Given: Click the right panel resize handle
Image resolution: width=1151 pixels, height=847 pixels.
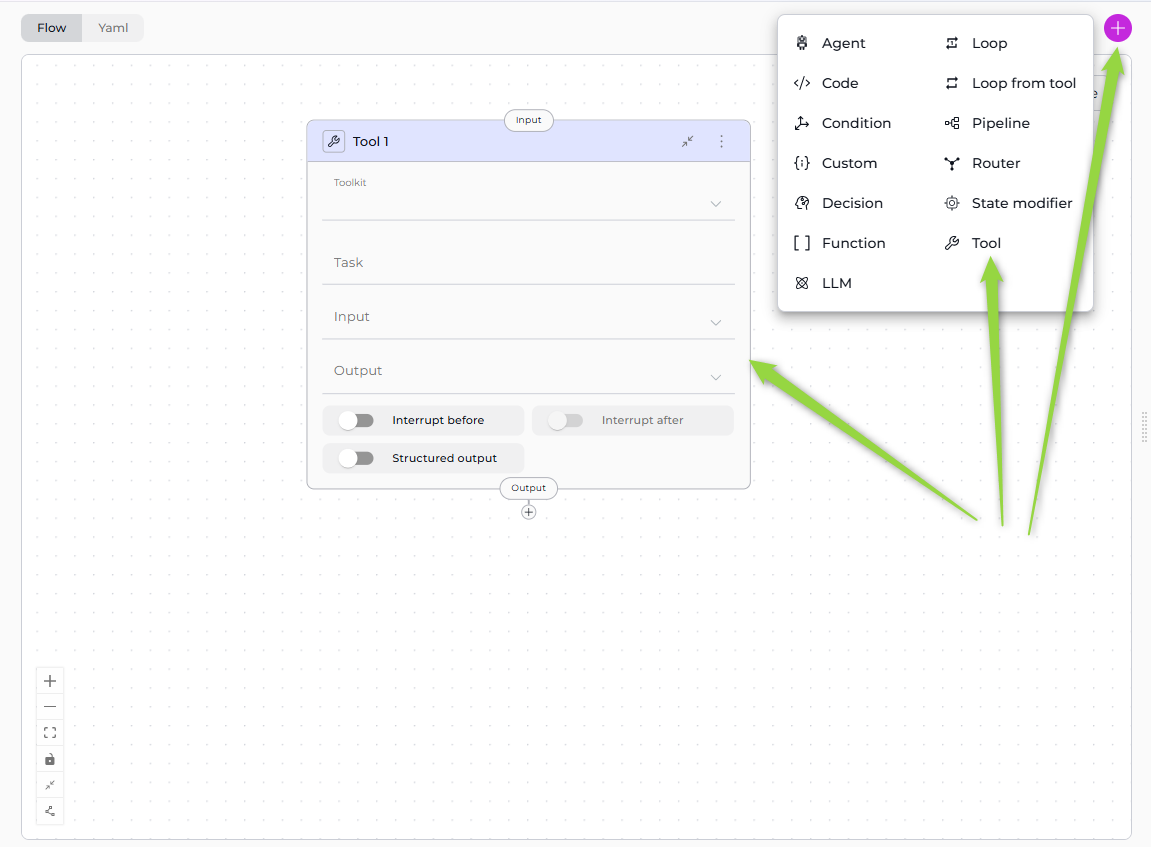Looking at the screenshot, I should coord(1144,426).
